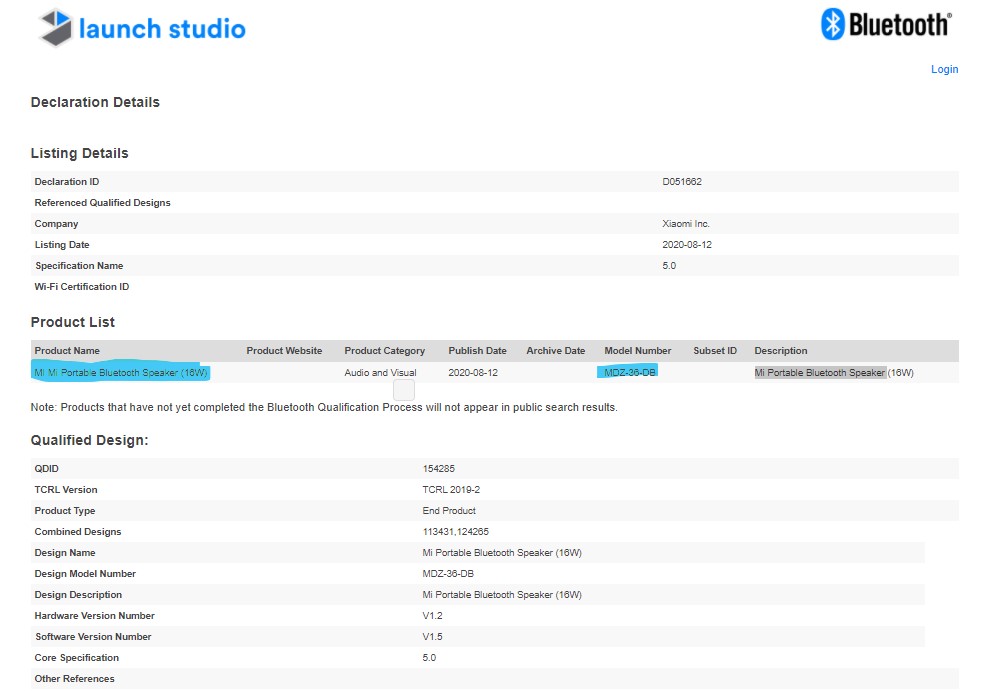The image size is (998, 691).
Task: Click the Product Website column header
Action: [284, 351]
